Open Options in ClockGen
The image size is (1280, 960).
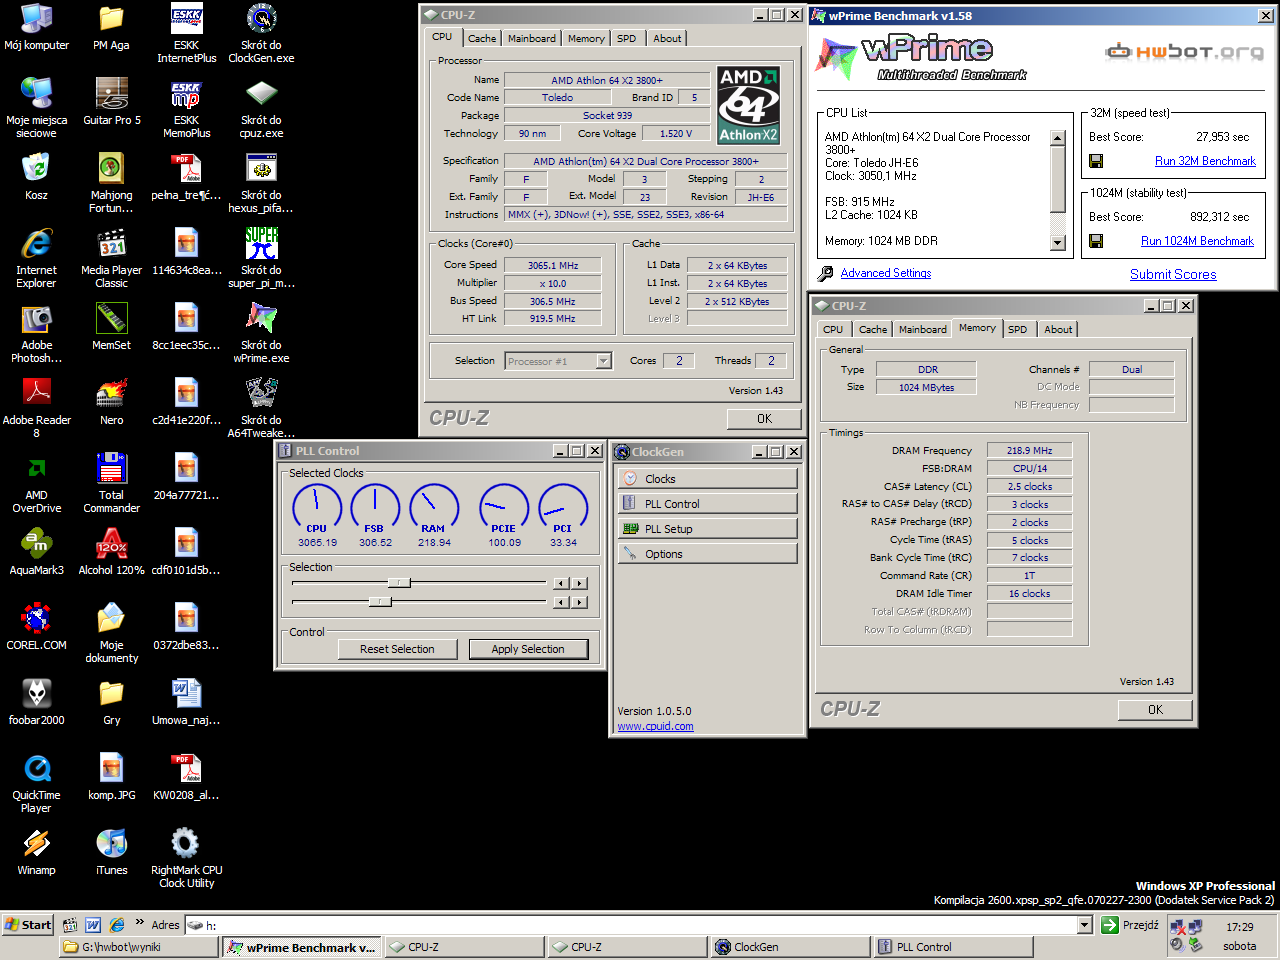pos(707,554)
